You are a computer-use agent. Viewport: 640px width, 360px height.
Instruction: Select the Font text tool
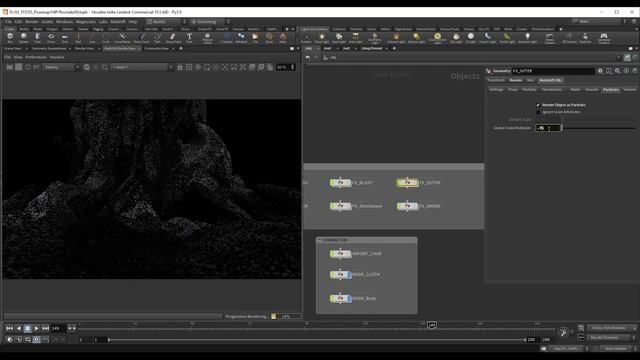click(189, 38)
